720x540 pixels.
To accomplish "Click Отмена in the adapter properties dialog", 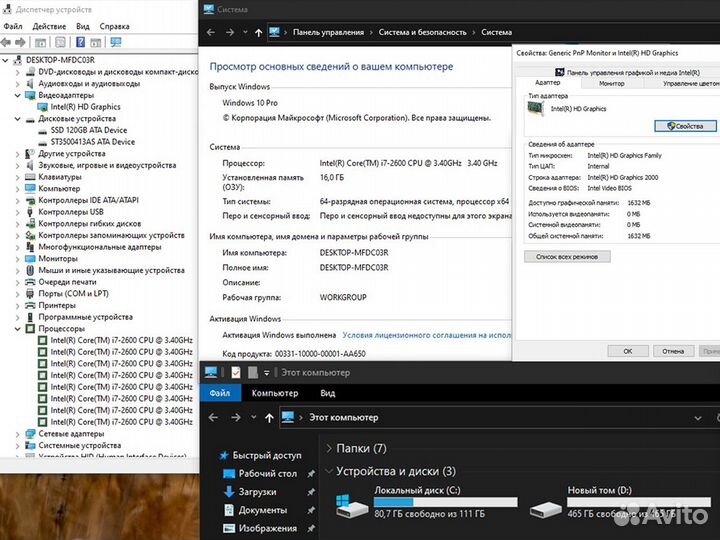I will (x=673, y=351).
